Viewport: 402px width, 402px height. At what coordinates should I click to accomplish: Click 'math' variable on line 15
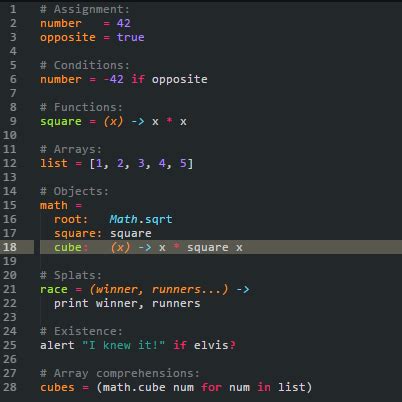coord(54,205)
